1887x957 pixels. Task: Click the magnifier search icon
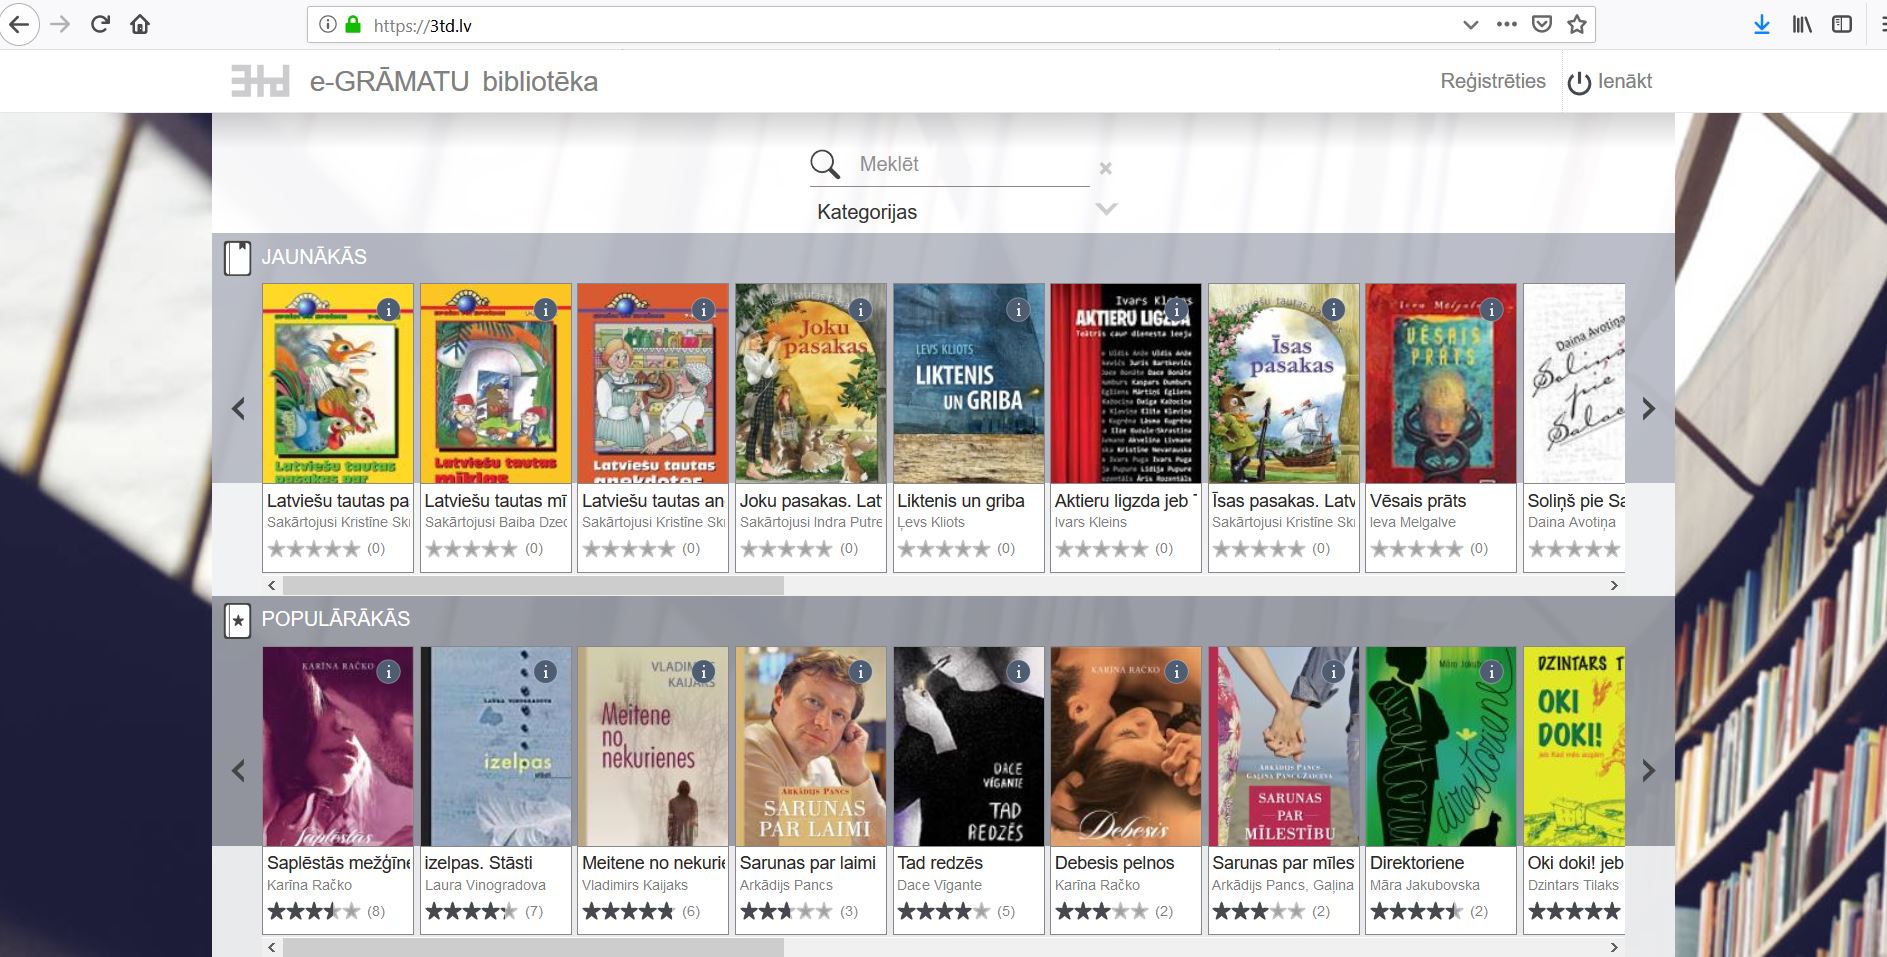coord(825,164)
